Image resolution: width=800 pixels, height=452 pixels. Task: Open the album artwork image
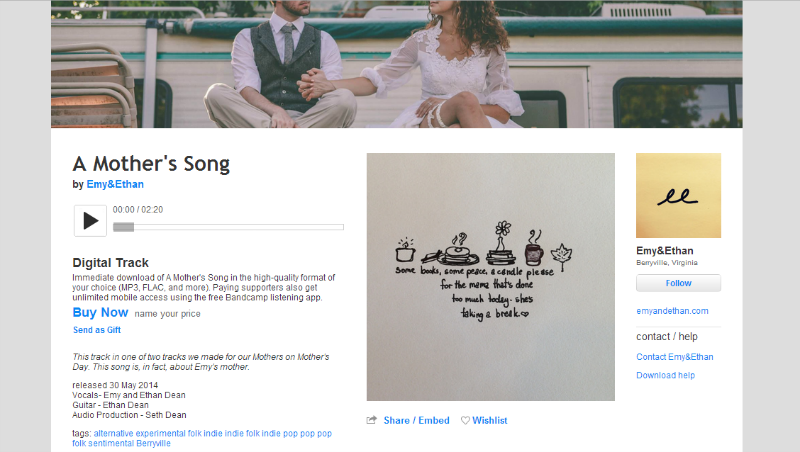click(x=490, y=277)
